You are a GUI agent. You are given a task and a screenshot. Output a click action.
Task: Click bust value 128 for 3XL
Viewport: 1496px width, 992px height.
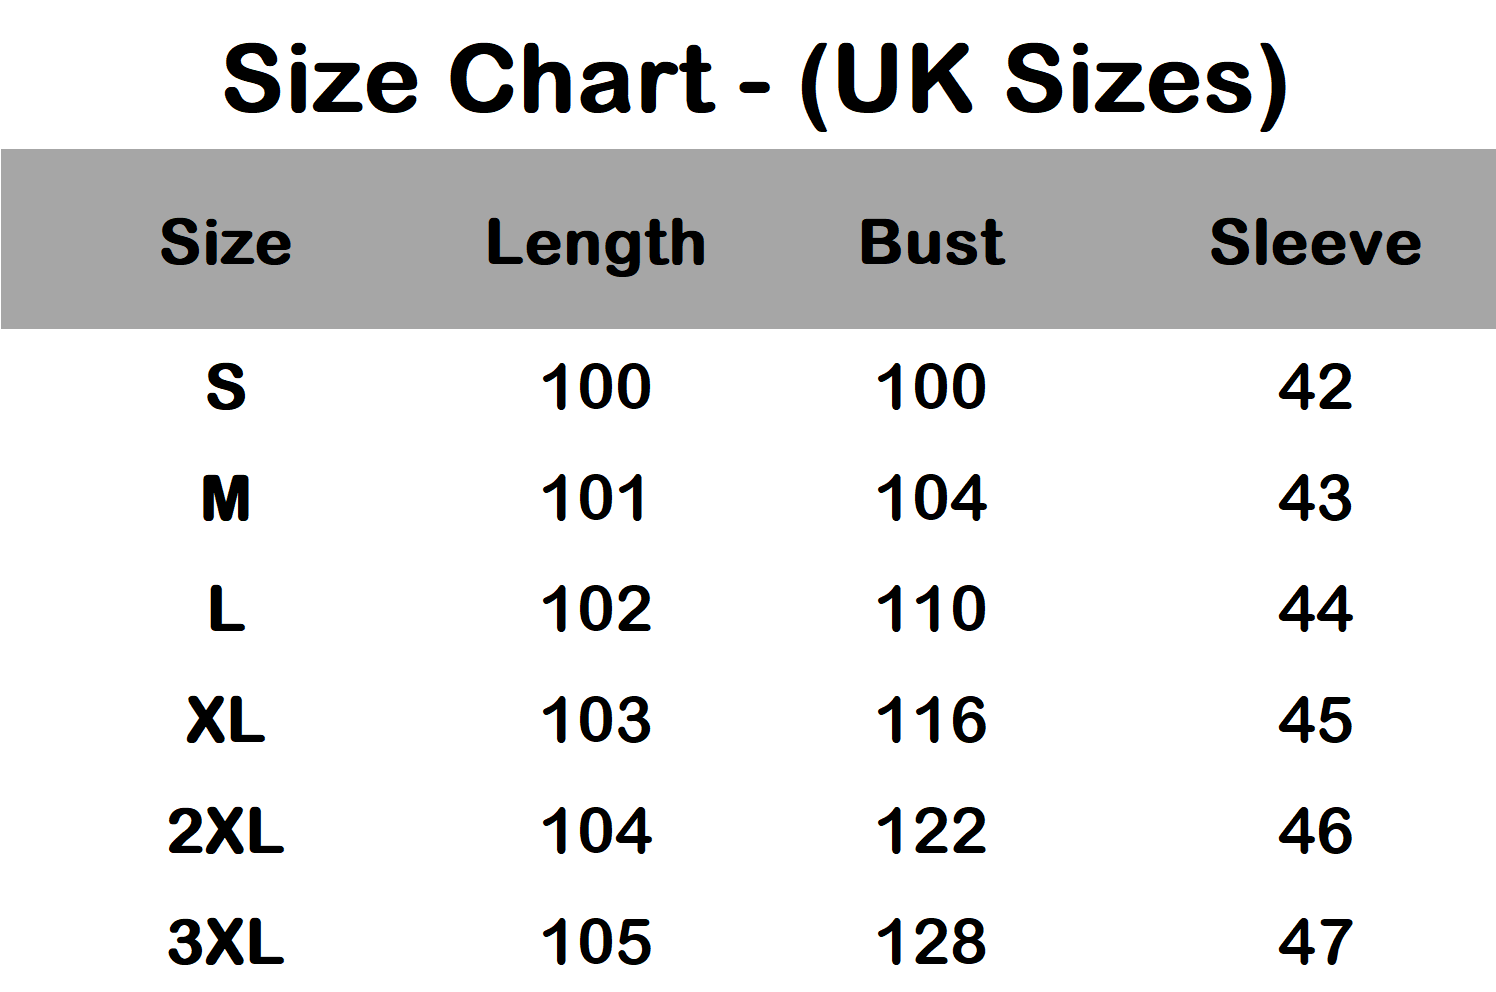pos(931,942)
